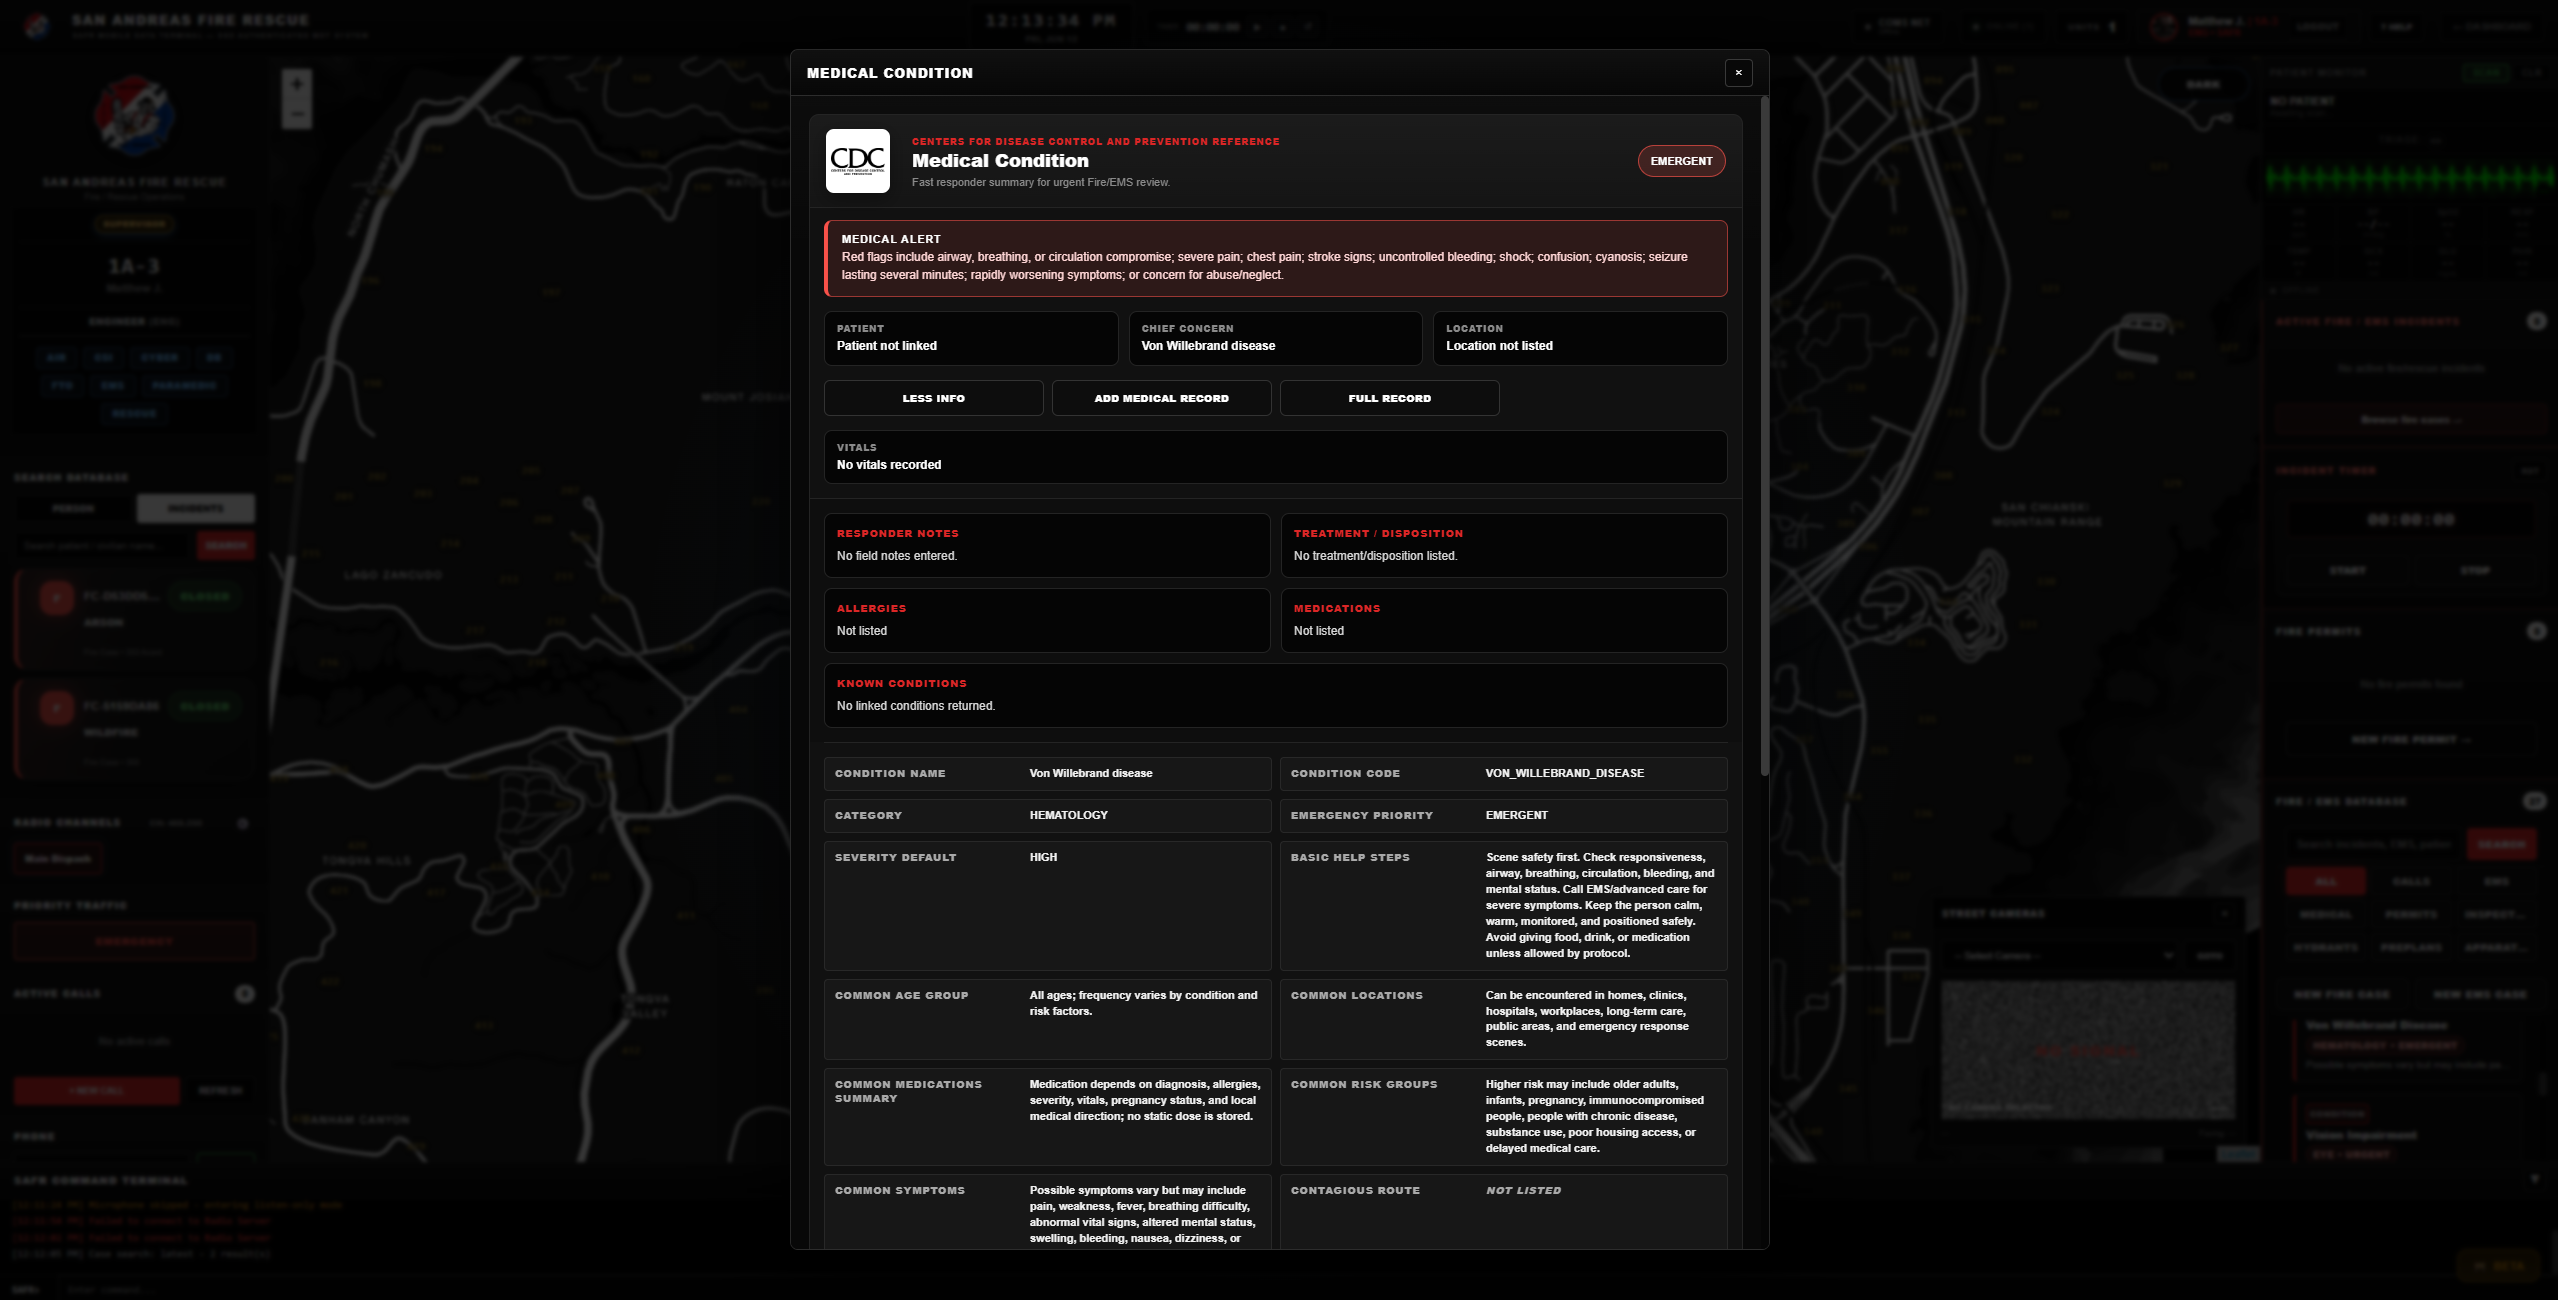The image size is (2558, 1300).
Task: Click the user avatar in the header
Action: tap(2163, 27)
